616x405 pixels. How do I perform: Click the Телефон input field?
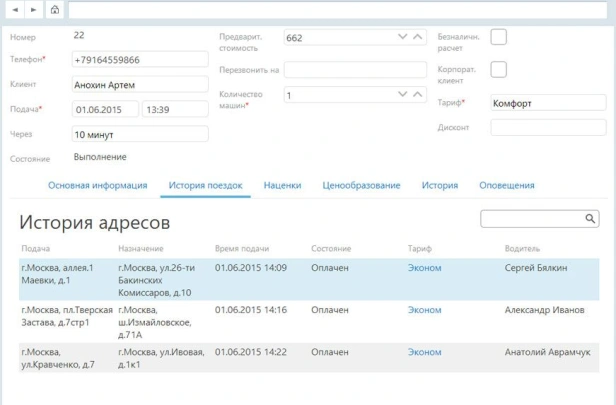(139, 60)
